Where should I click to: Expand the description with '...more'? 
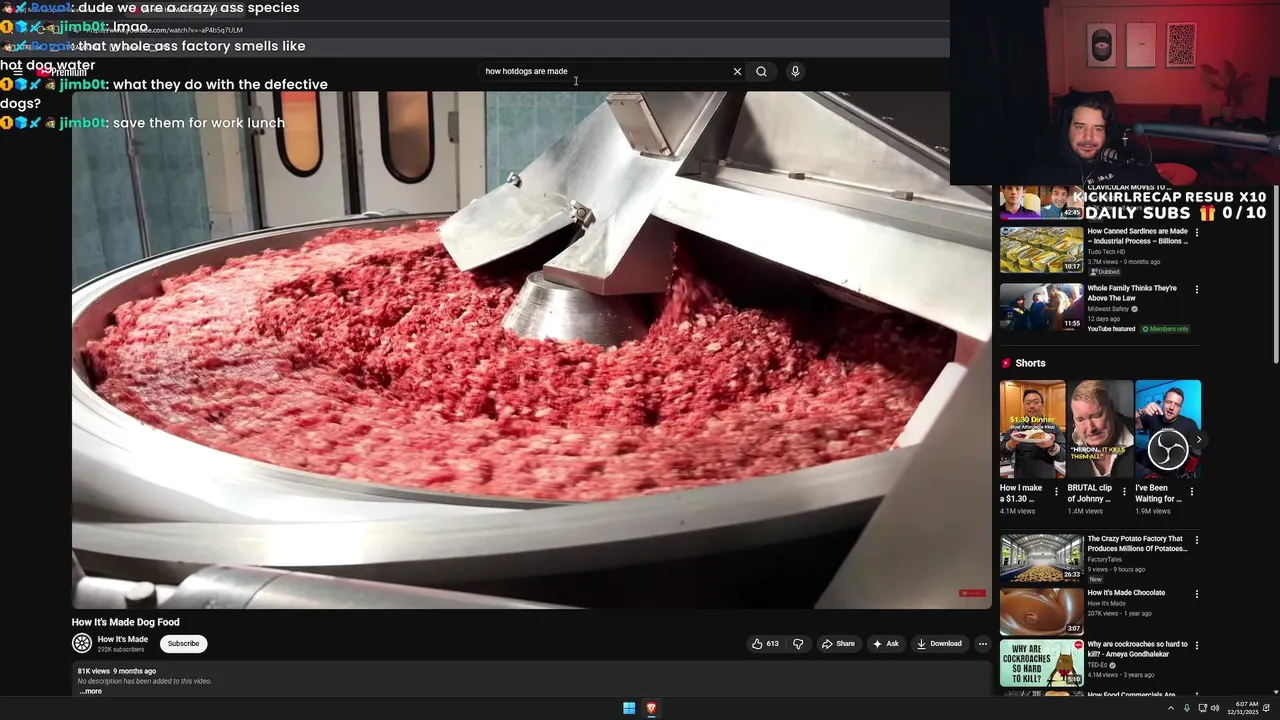pyautogui.click(x=91, y=691)
